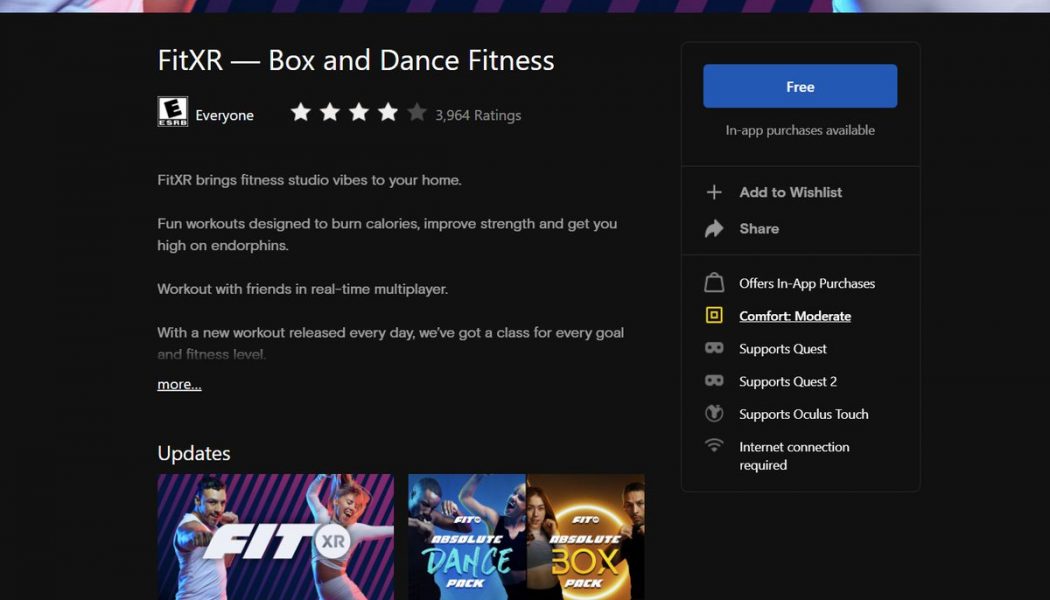Click the first star in the rating row
1050x600 pixels.
pyautogui.click(x=301, y=113)
